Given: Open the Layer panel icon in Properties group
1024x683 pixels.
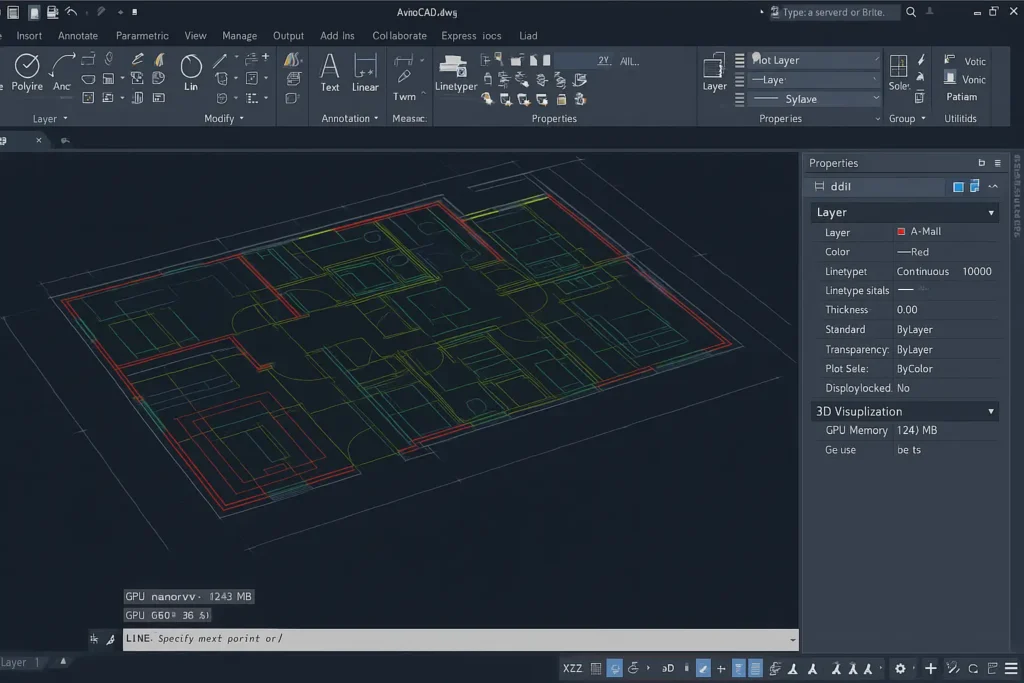Looking at the screenshot, I should pyautogui.click(x=715, y=70).
